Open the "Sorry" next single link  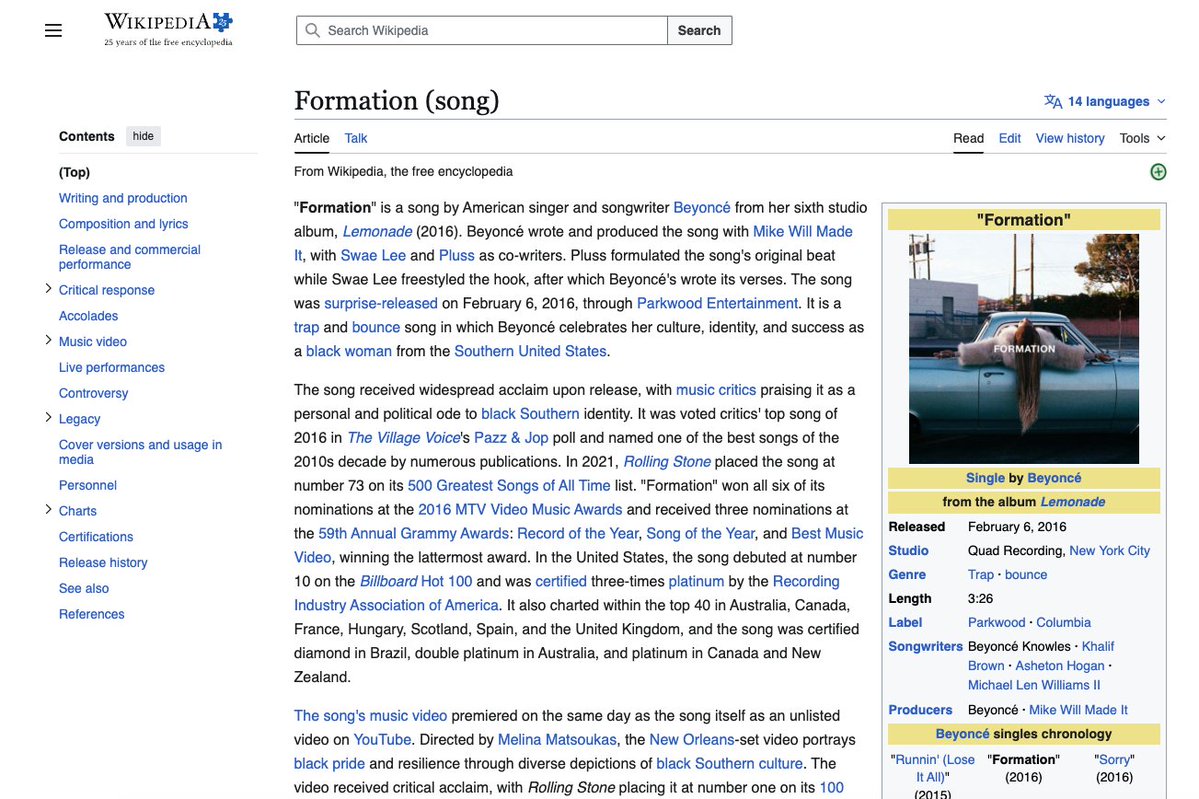click(x=1114, y=760)
